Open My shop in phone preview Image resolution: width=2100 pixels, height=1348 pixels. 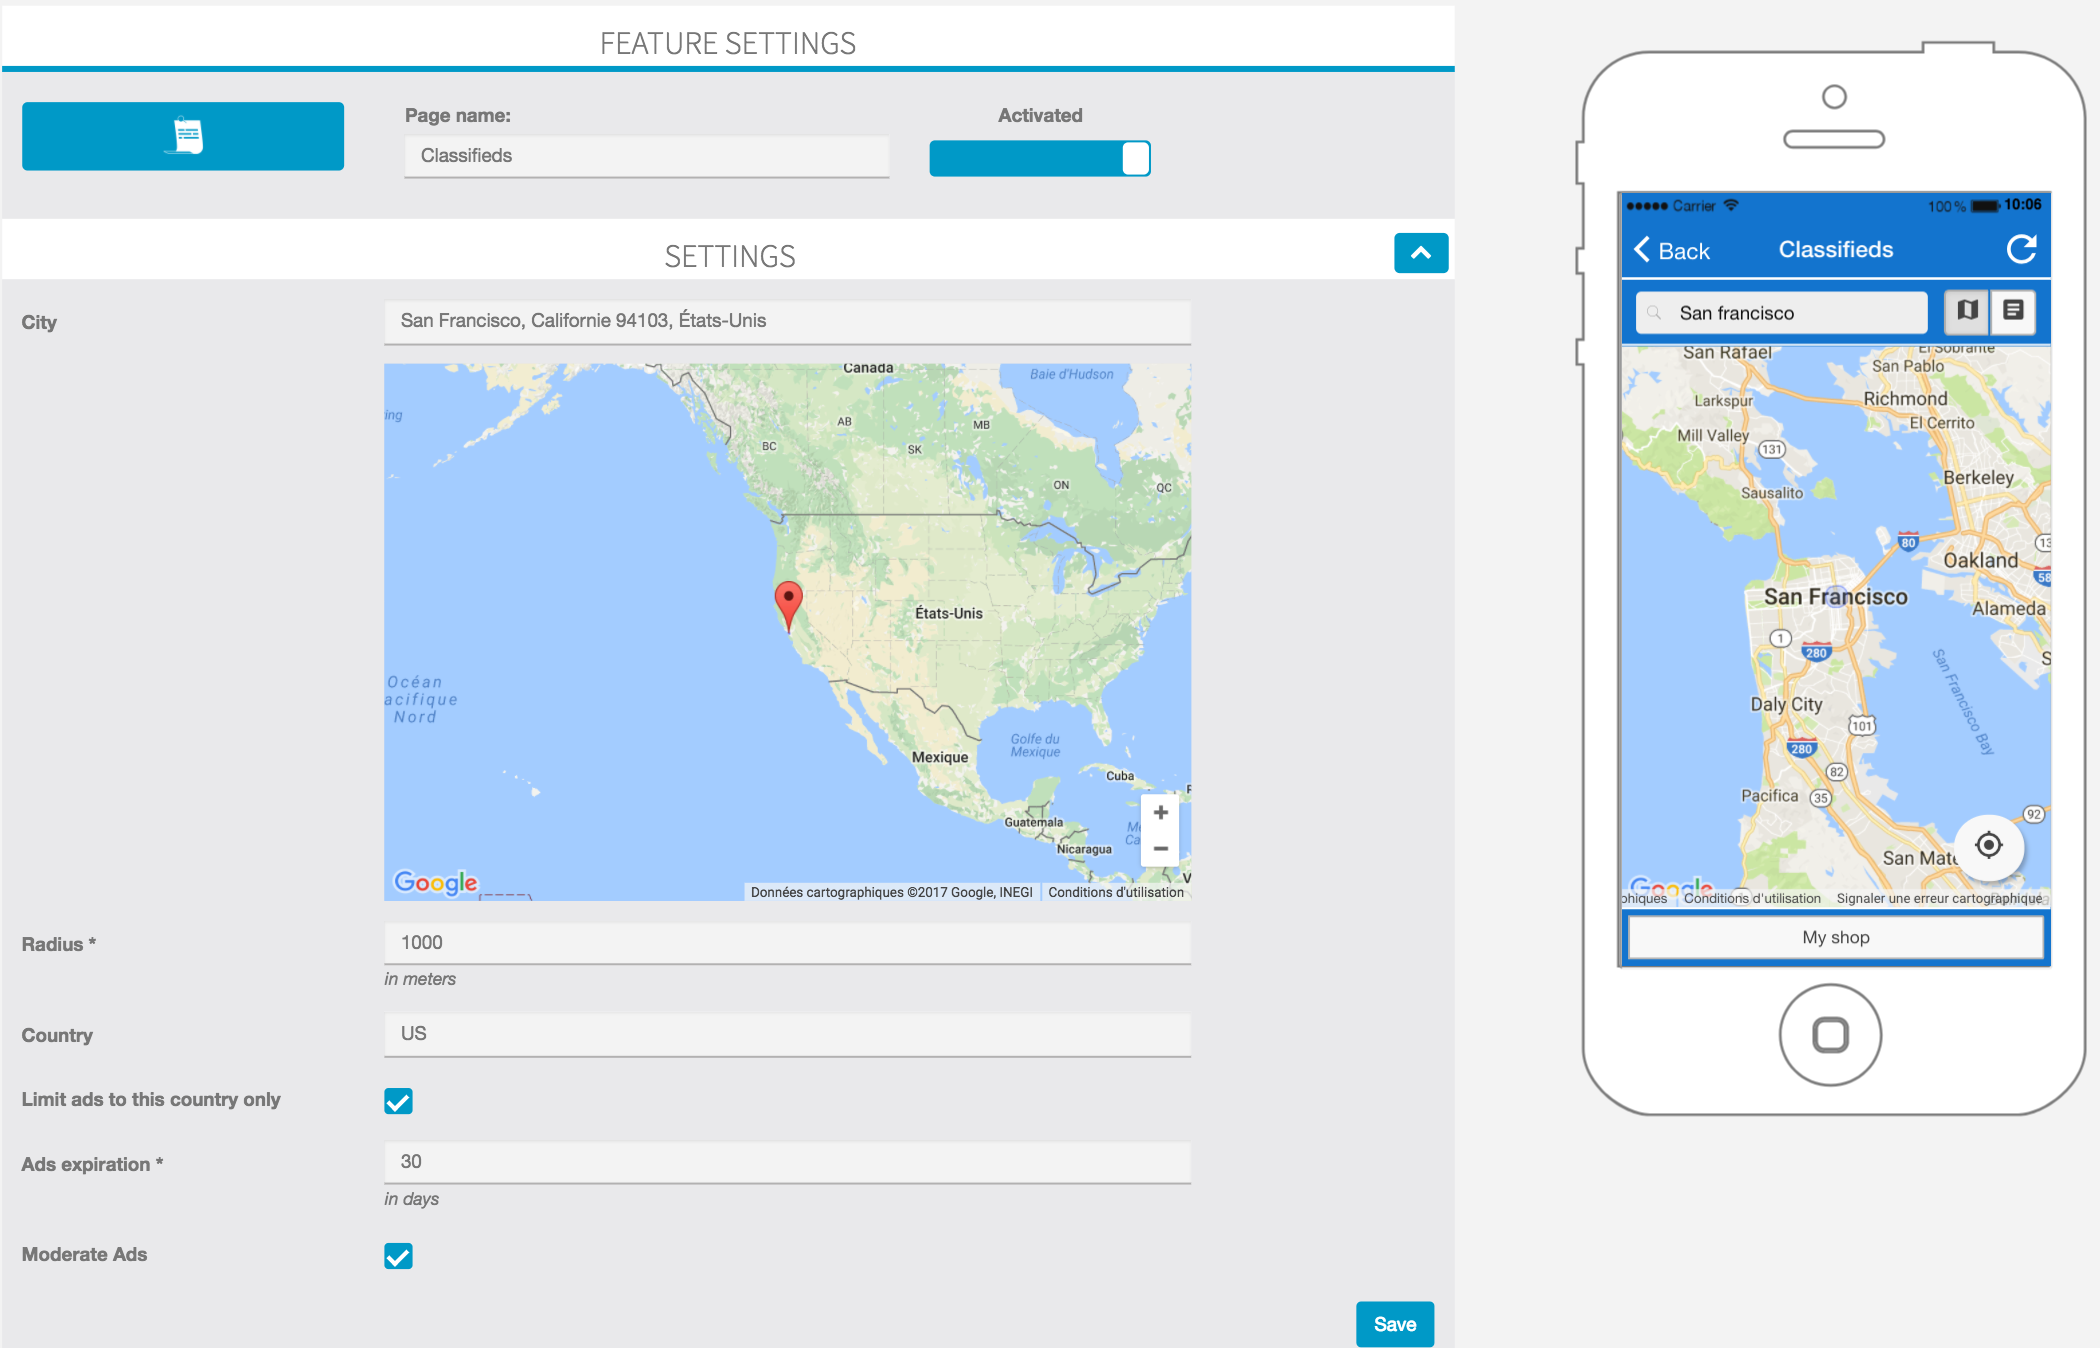point(1835,938)
